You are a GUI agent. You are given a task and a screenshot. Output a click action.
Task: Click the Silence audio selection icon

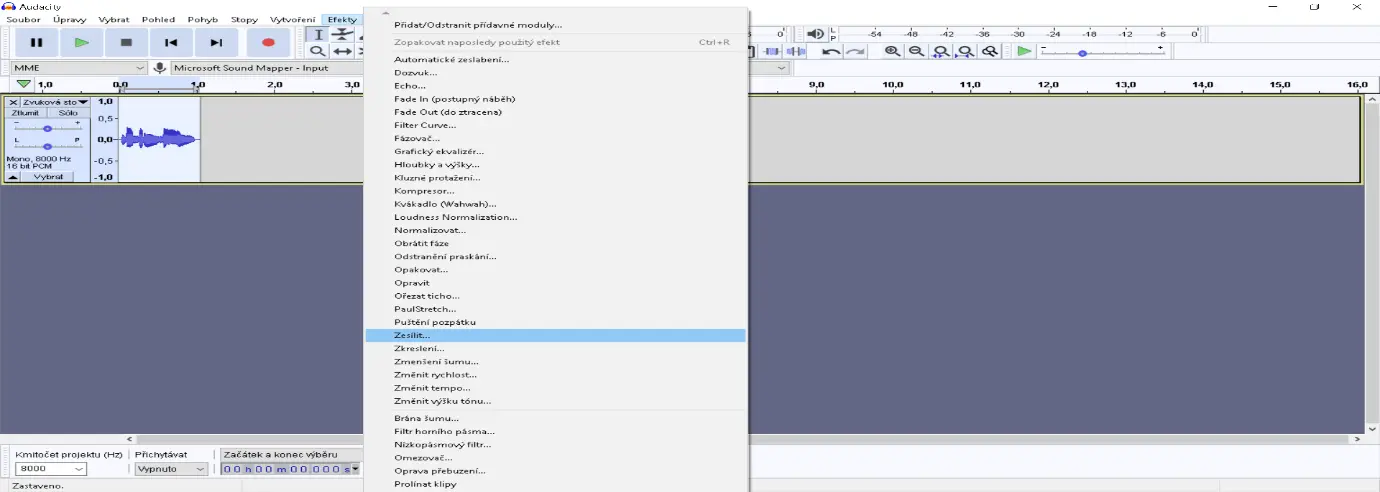tap(796, 51)
